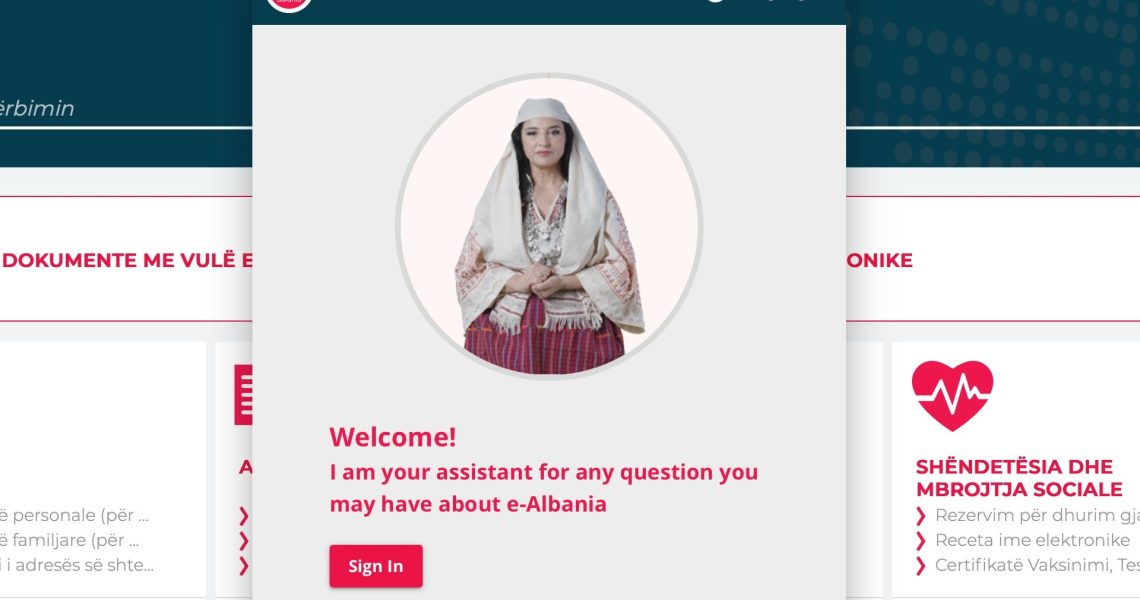Screen dimensions: 1140x600
Task: Switch to Dokumente me Vulë tab
Action: click(x=127, y=260)
